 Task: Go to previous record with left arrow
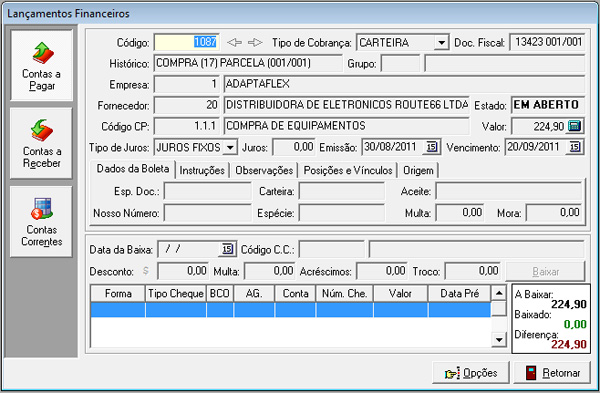point(234,42)
